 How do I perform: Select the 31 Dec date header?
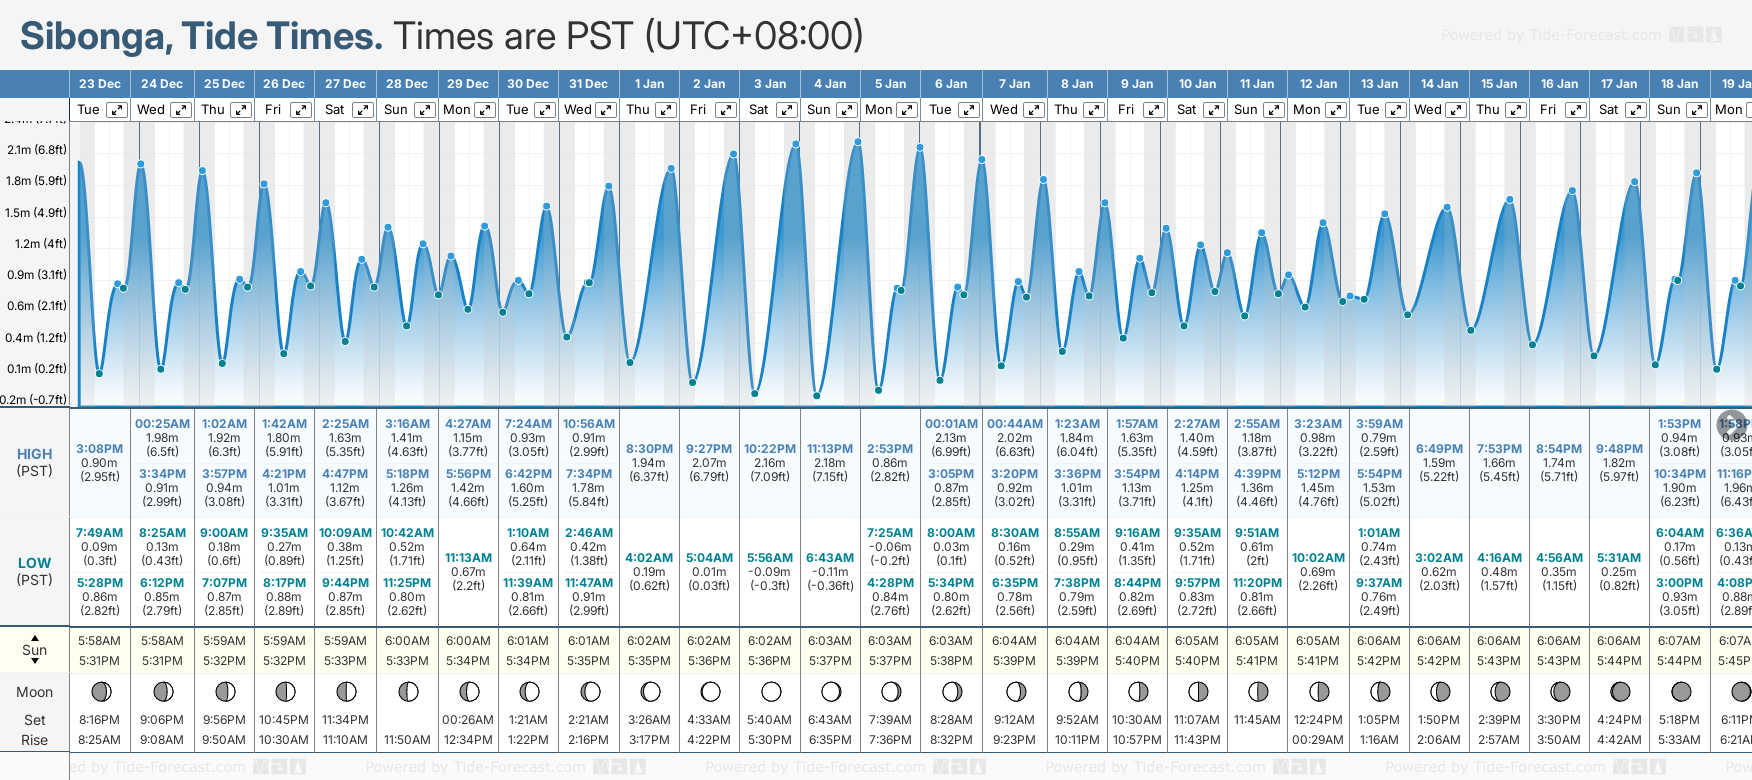[588, 84]
